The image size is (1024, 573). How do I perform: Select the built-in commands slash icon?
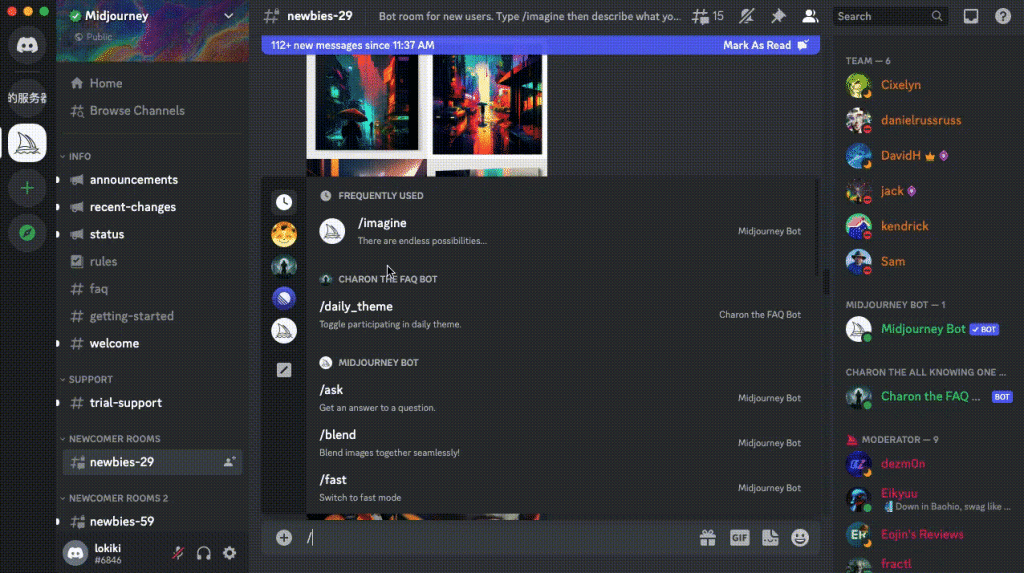(x=283, y=370)
